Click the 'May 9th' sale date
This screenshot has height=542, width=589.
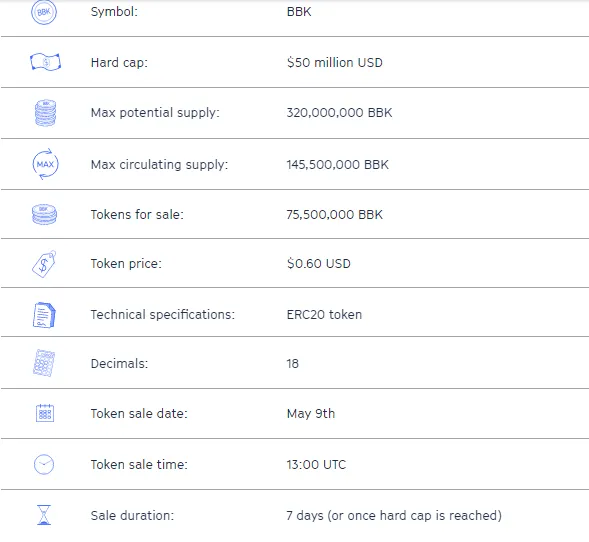click(x=311, y=414)
